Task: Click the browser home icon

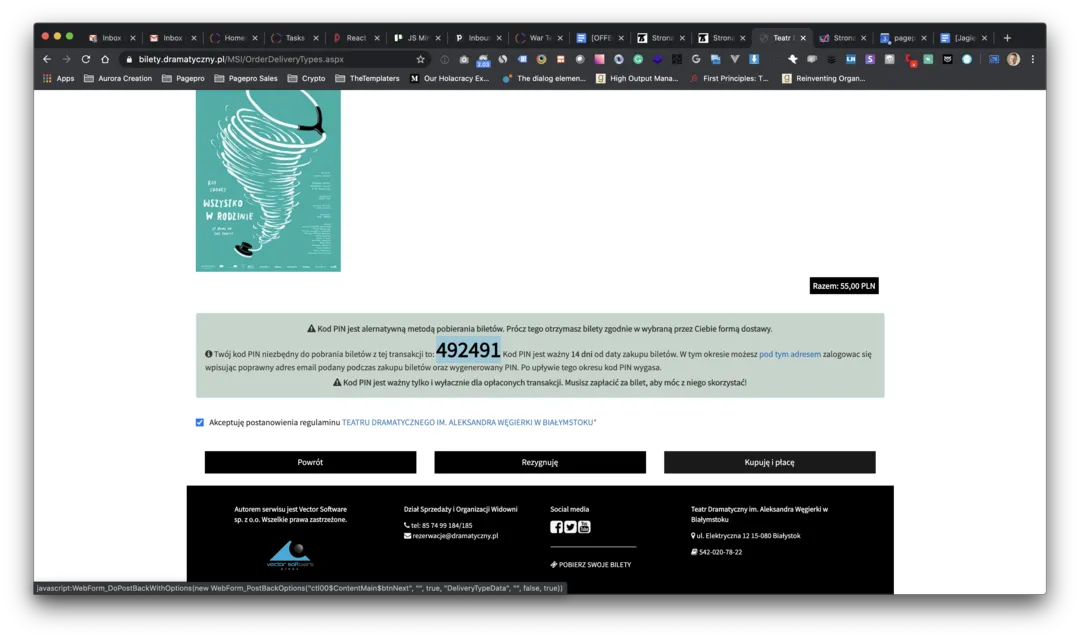Action: [105, 59]
